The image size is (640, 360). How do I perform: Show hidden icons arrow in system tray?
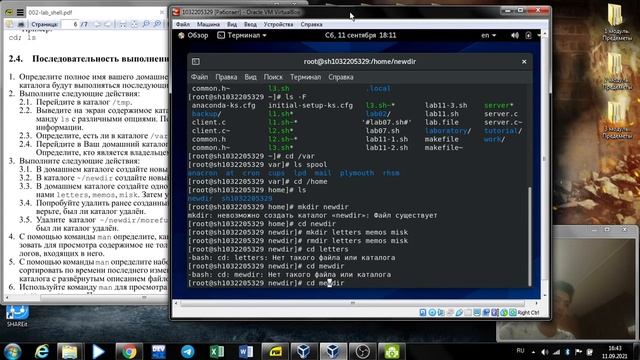[533, 352]
